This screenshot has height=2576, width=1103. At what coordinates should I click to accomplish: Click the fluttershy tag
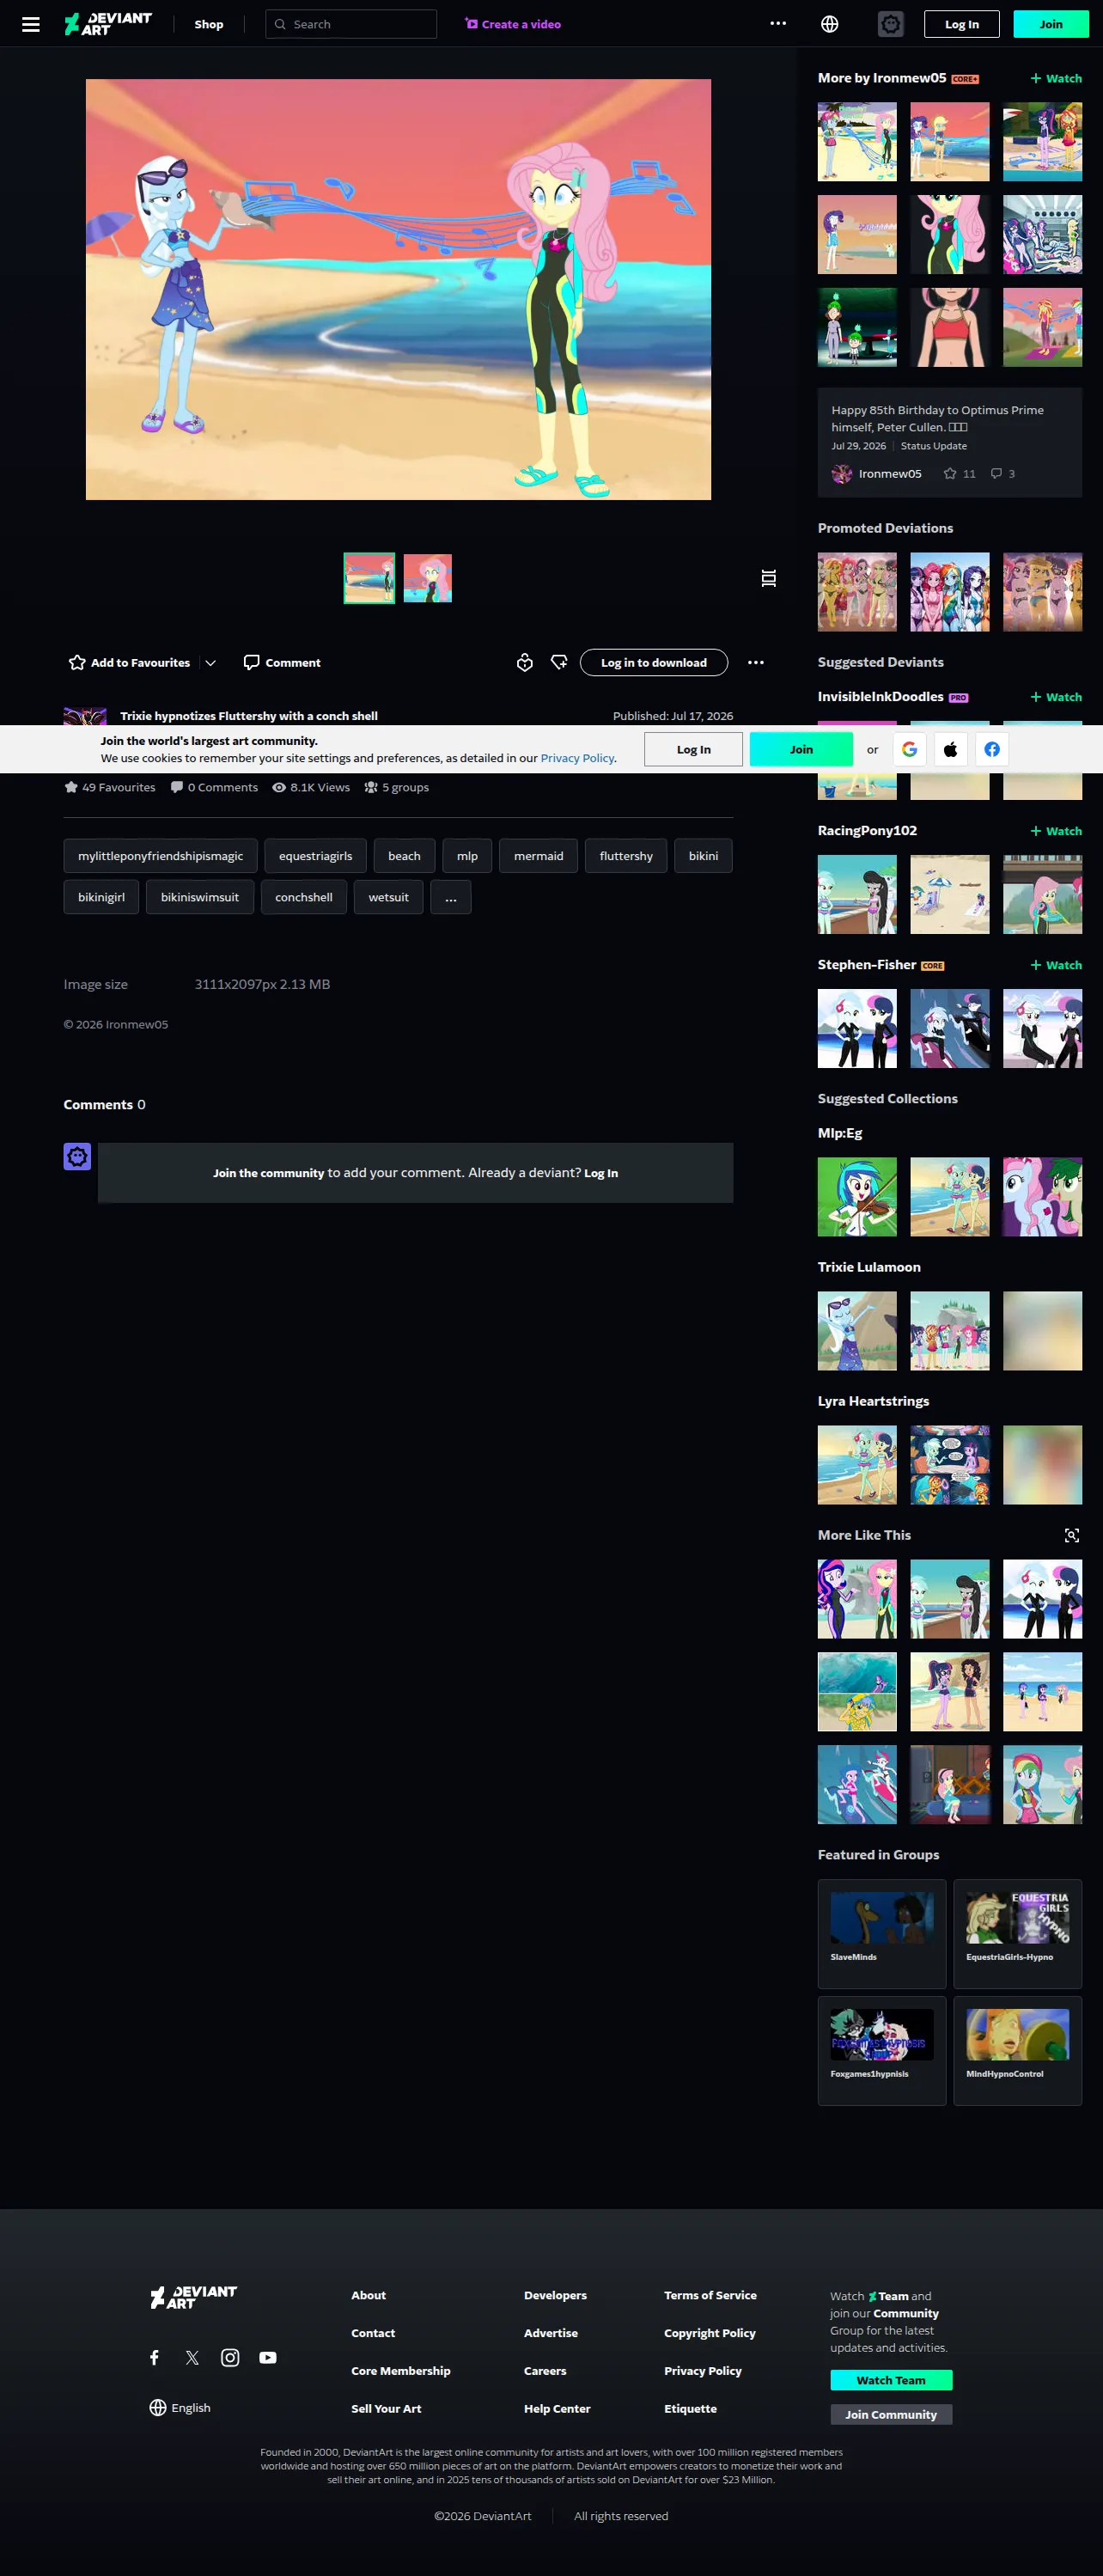[x=626, y=856]
